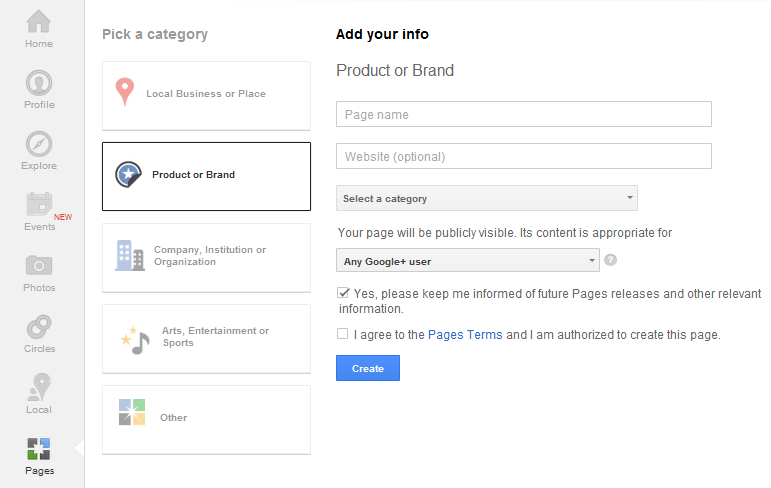Click the Add your info heading
Viewport: 771px width, 488px height.
tap(382, 34)
